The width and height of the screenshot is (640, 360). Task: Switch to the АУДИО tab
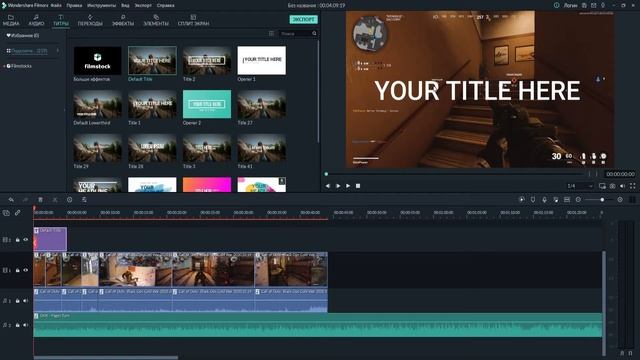(x=36, y=20)
